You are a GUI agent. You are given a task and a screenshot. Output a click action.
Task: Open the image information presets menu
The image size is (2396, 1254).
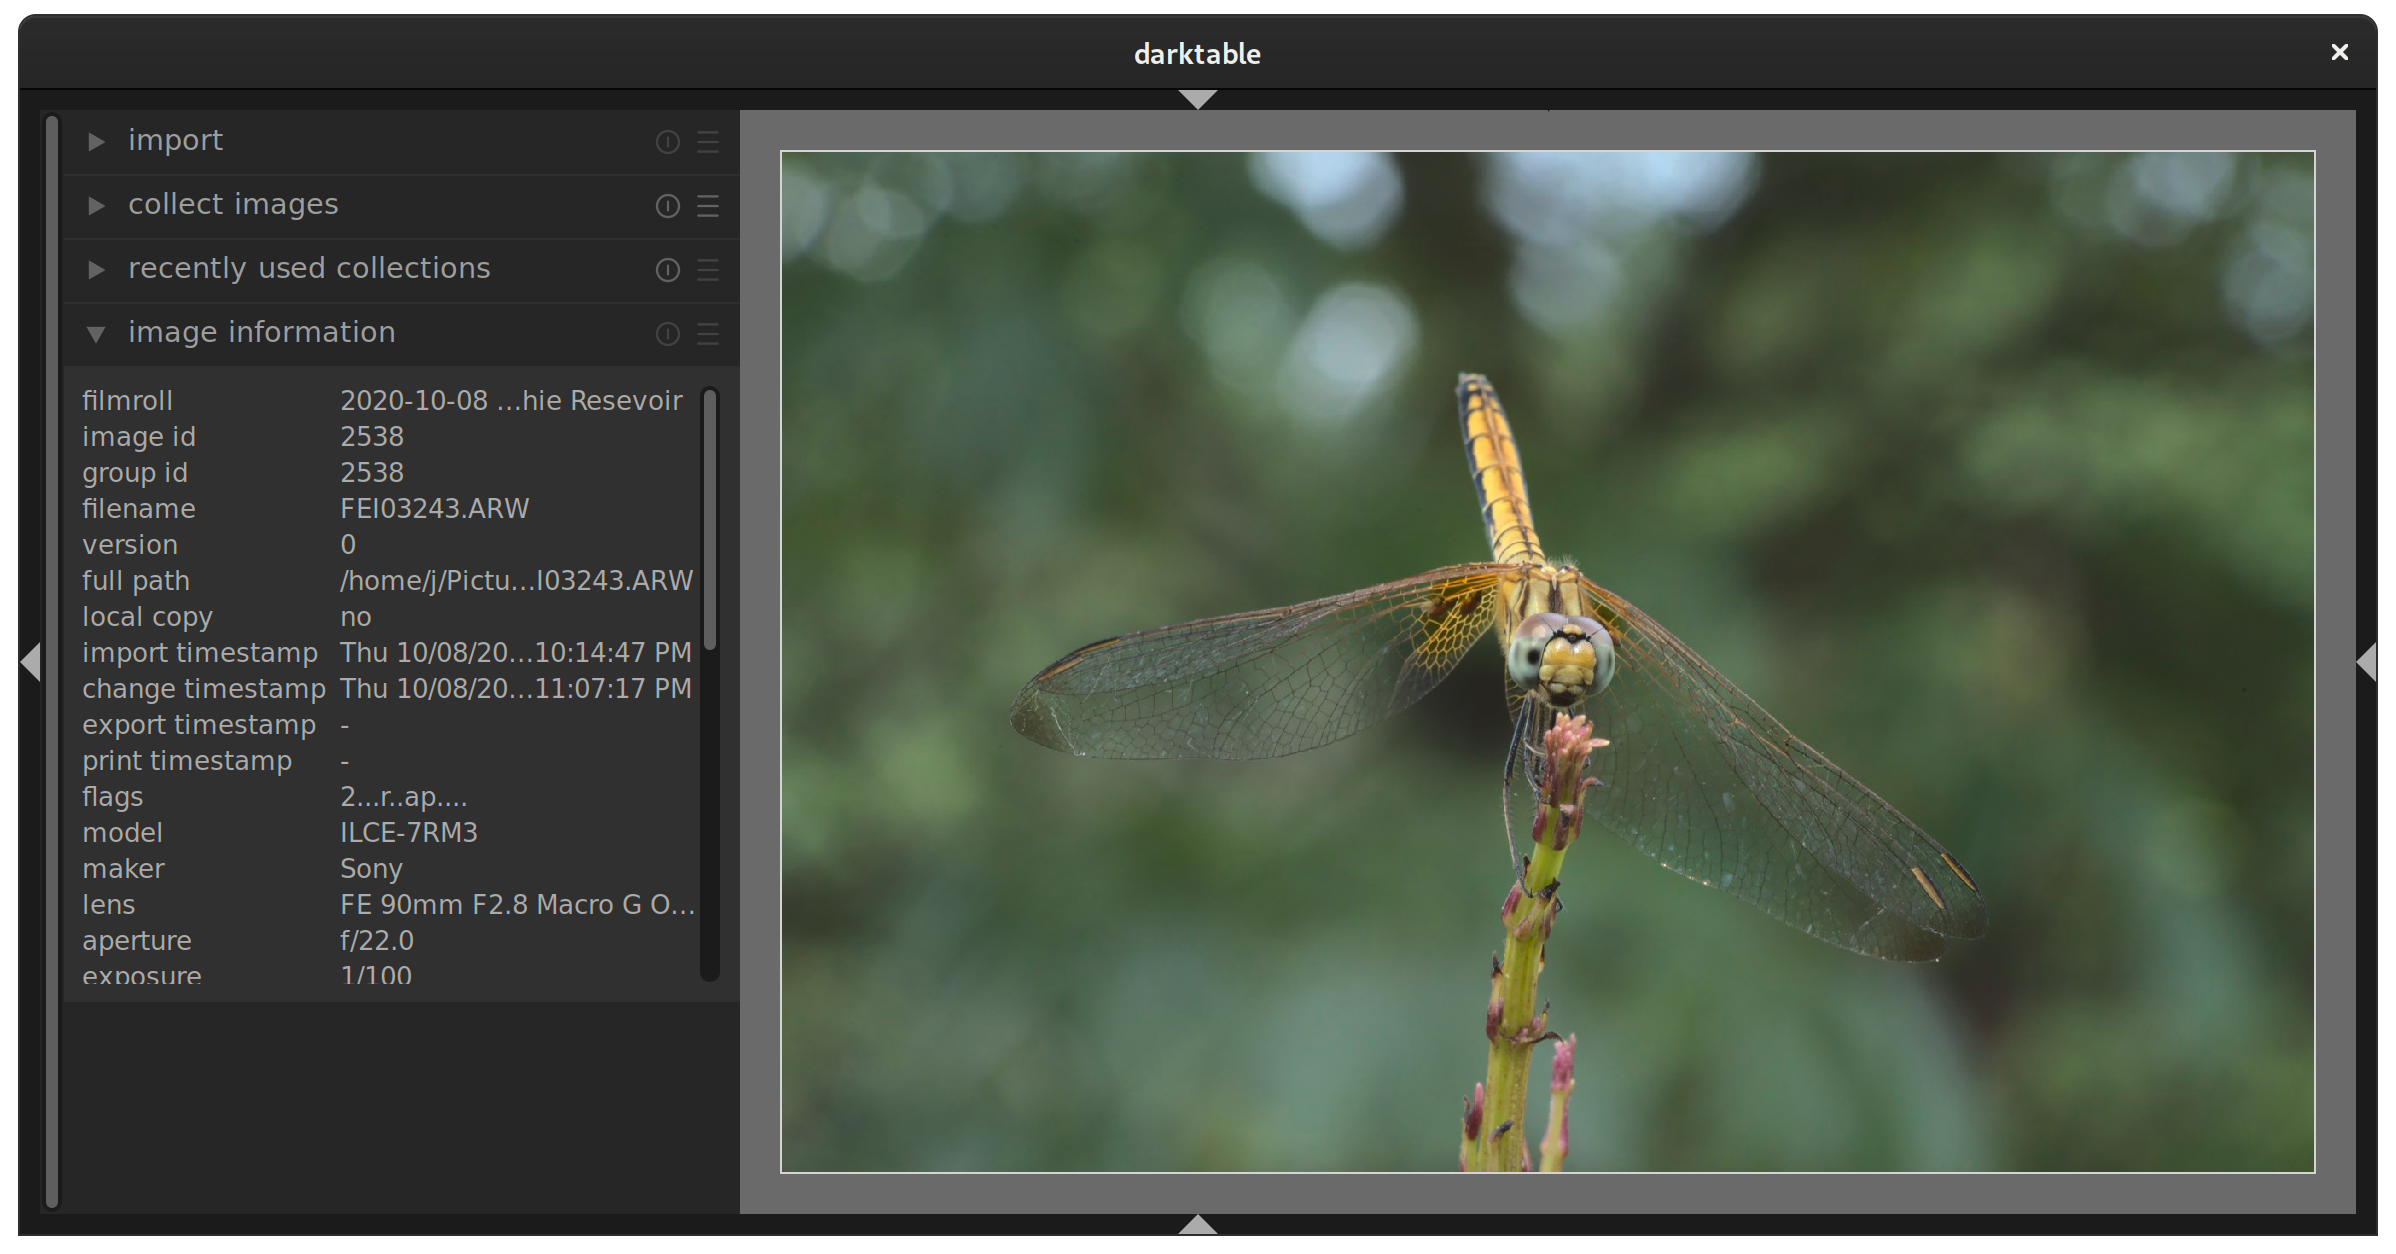coord(709,334)
